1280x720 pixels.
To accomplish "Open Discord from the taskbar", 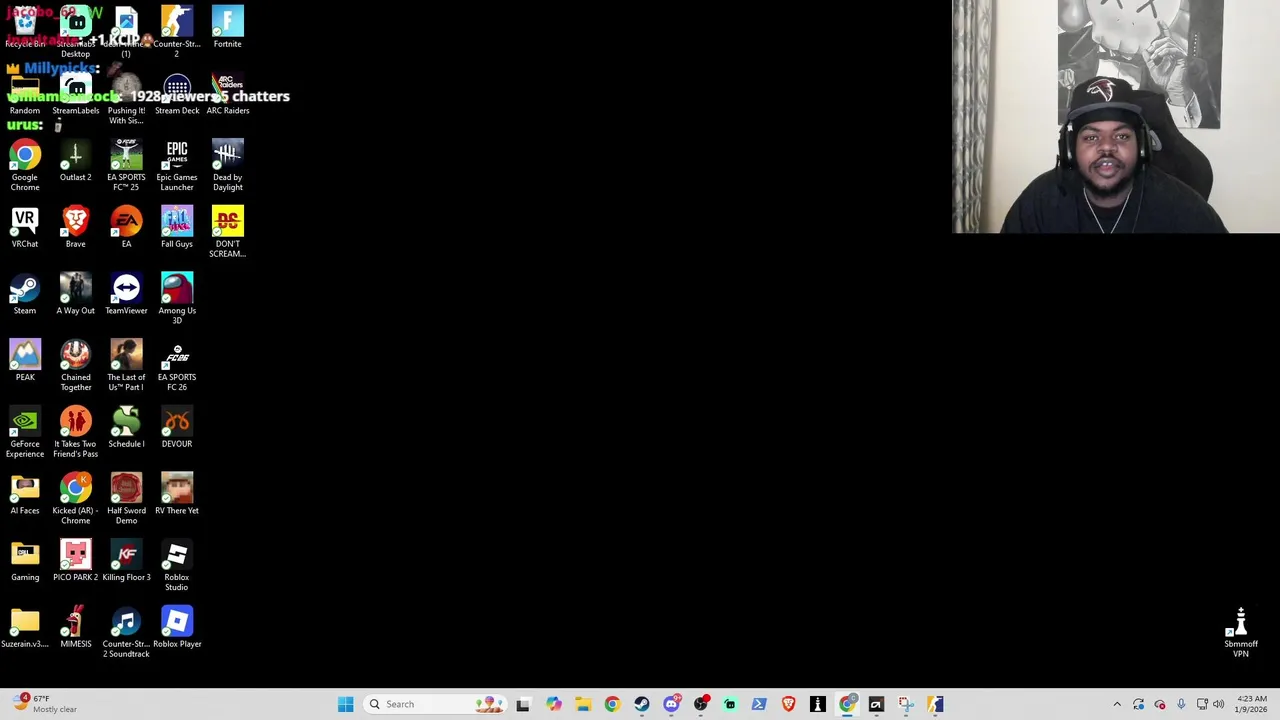I will pos(671,704).
